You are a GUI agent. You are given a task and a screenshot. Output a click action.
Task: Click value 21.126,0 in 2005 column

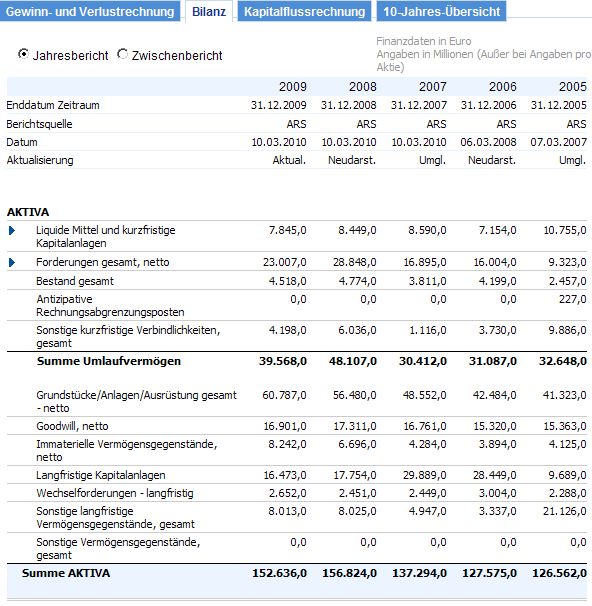pos(565,511)
